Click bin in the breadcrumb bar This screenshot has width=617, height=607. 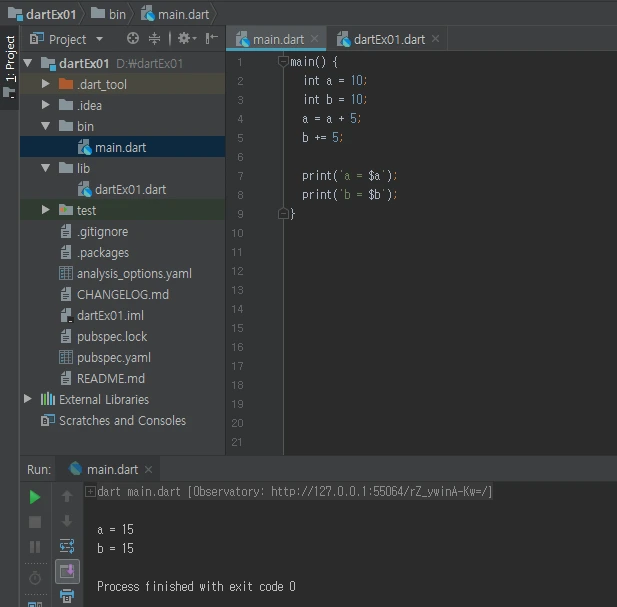click(x=108, y=15)
